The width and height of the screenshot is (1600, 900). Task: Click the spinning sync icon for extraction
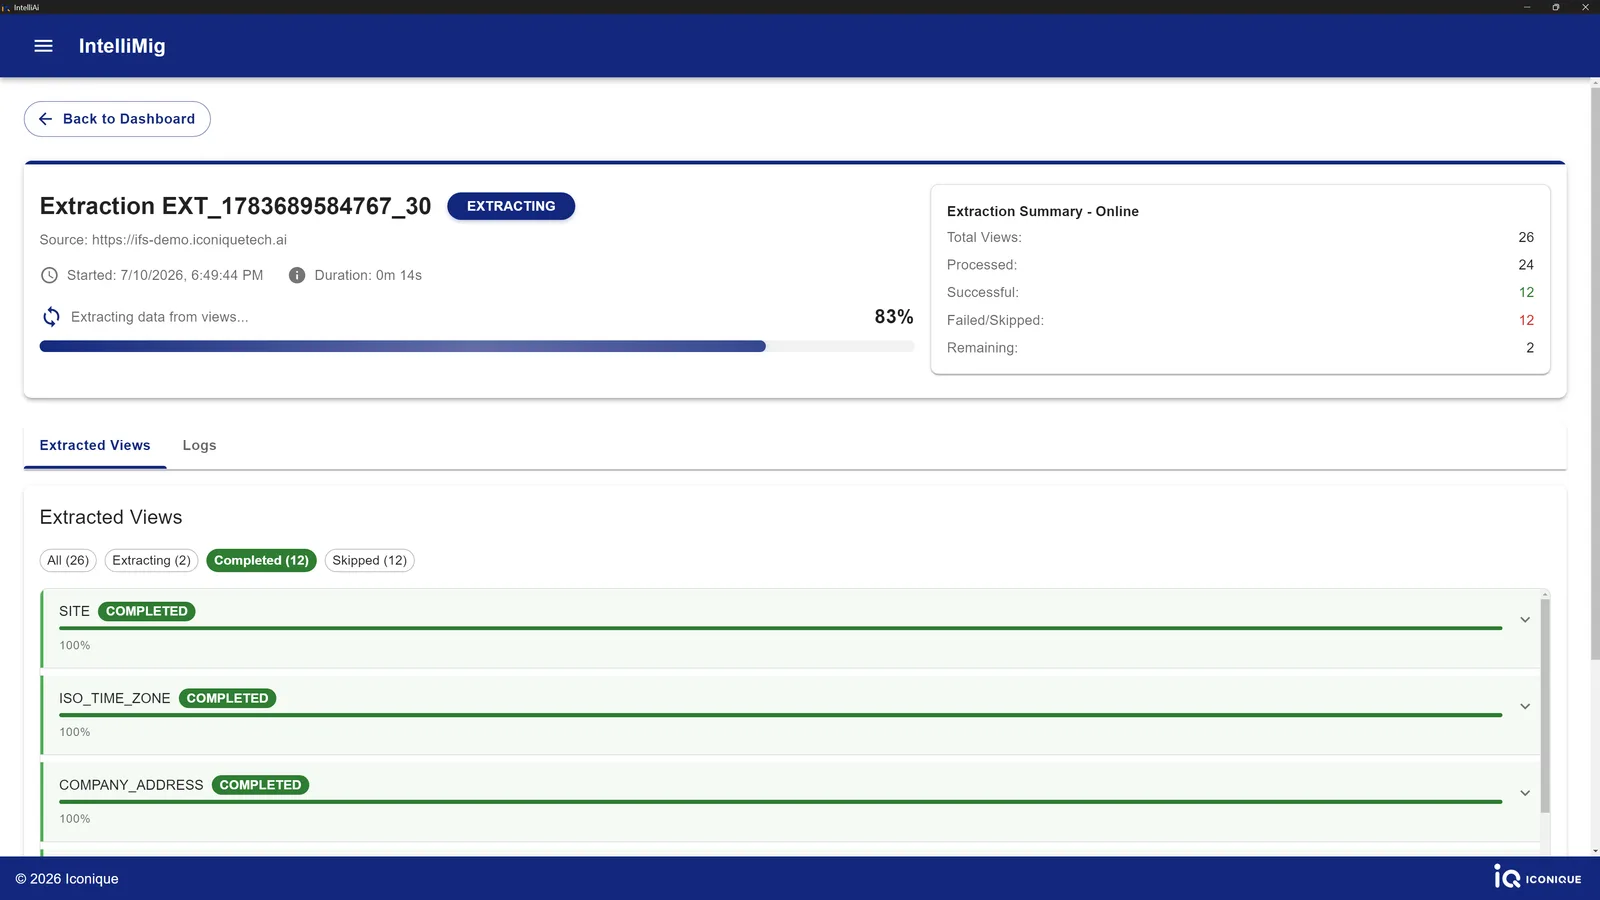coord(51,317)
